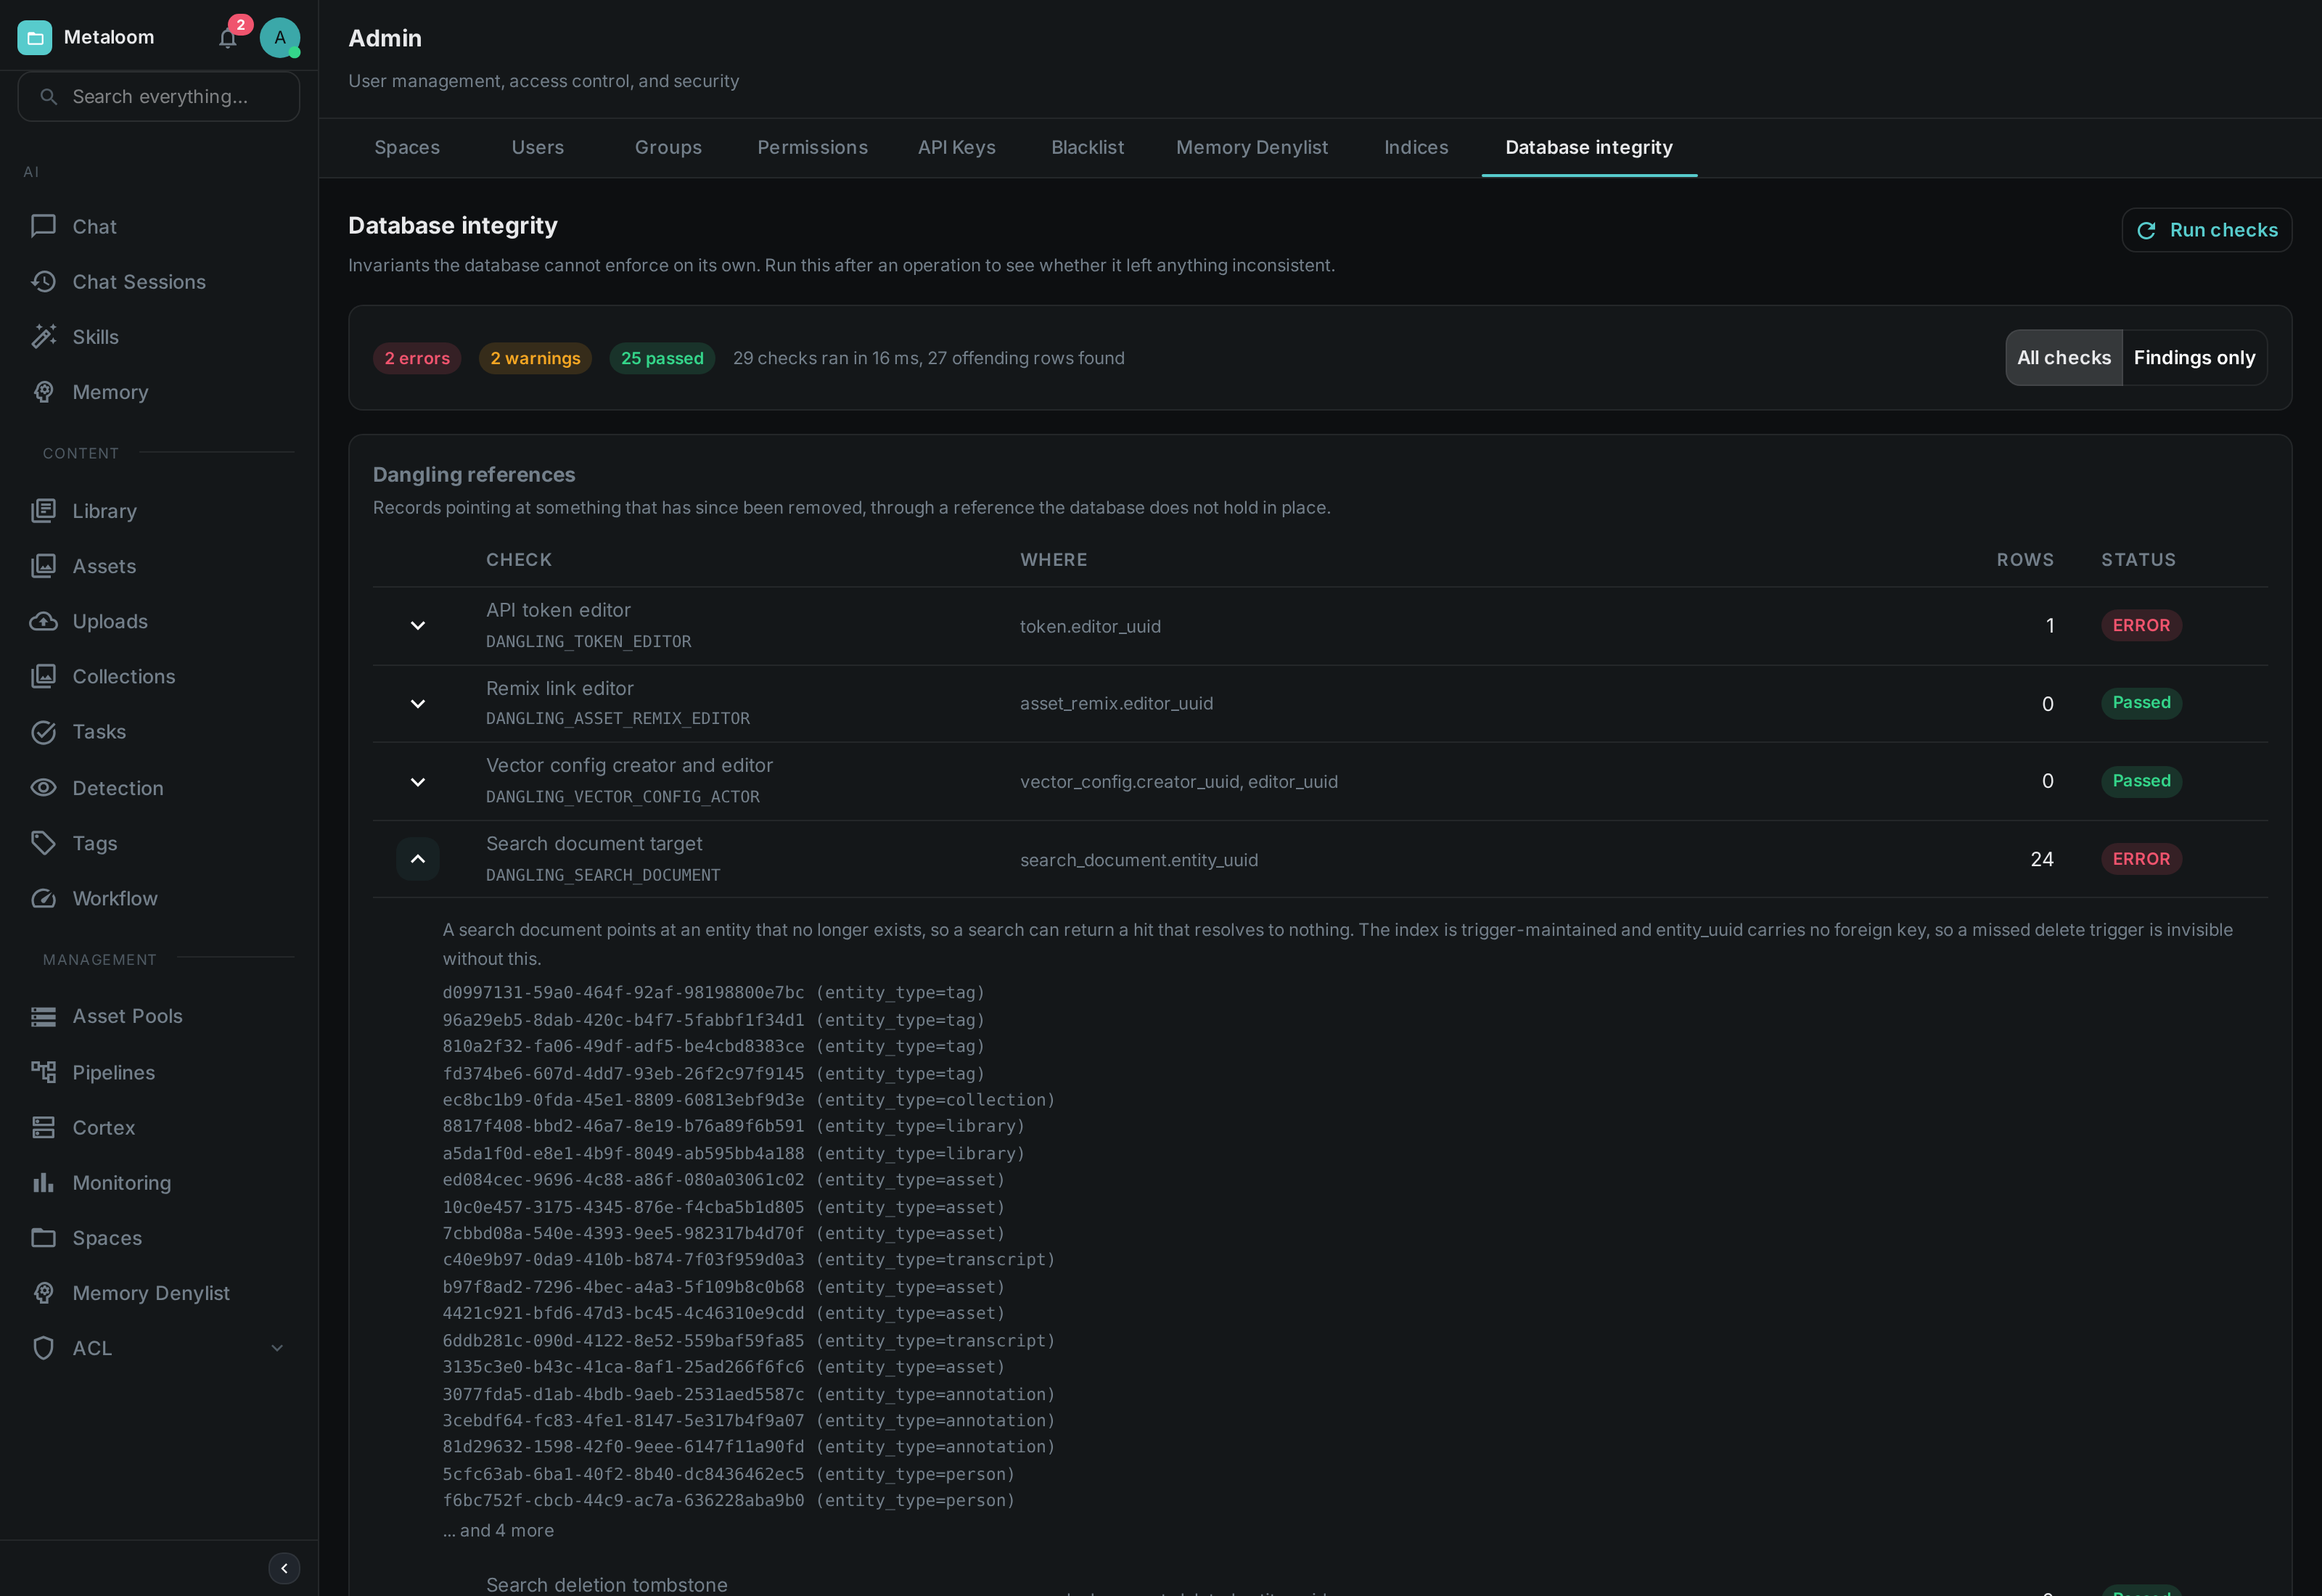Click the search_document.entity_uuid cell
Screen dimensions: 2322x1596
pyautogui.click(x=1139, y=860)
